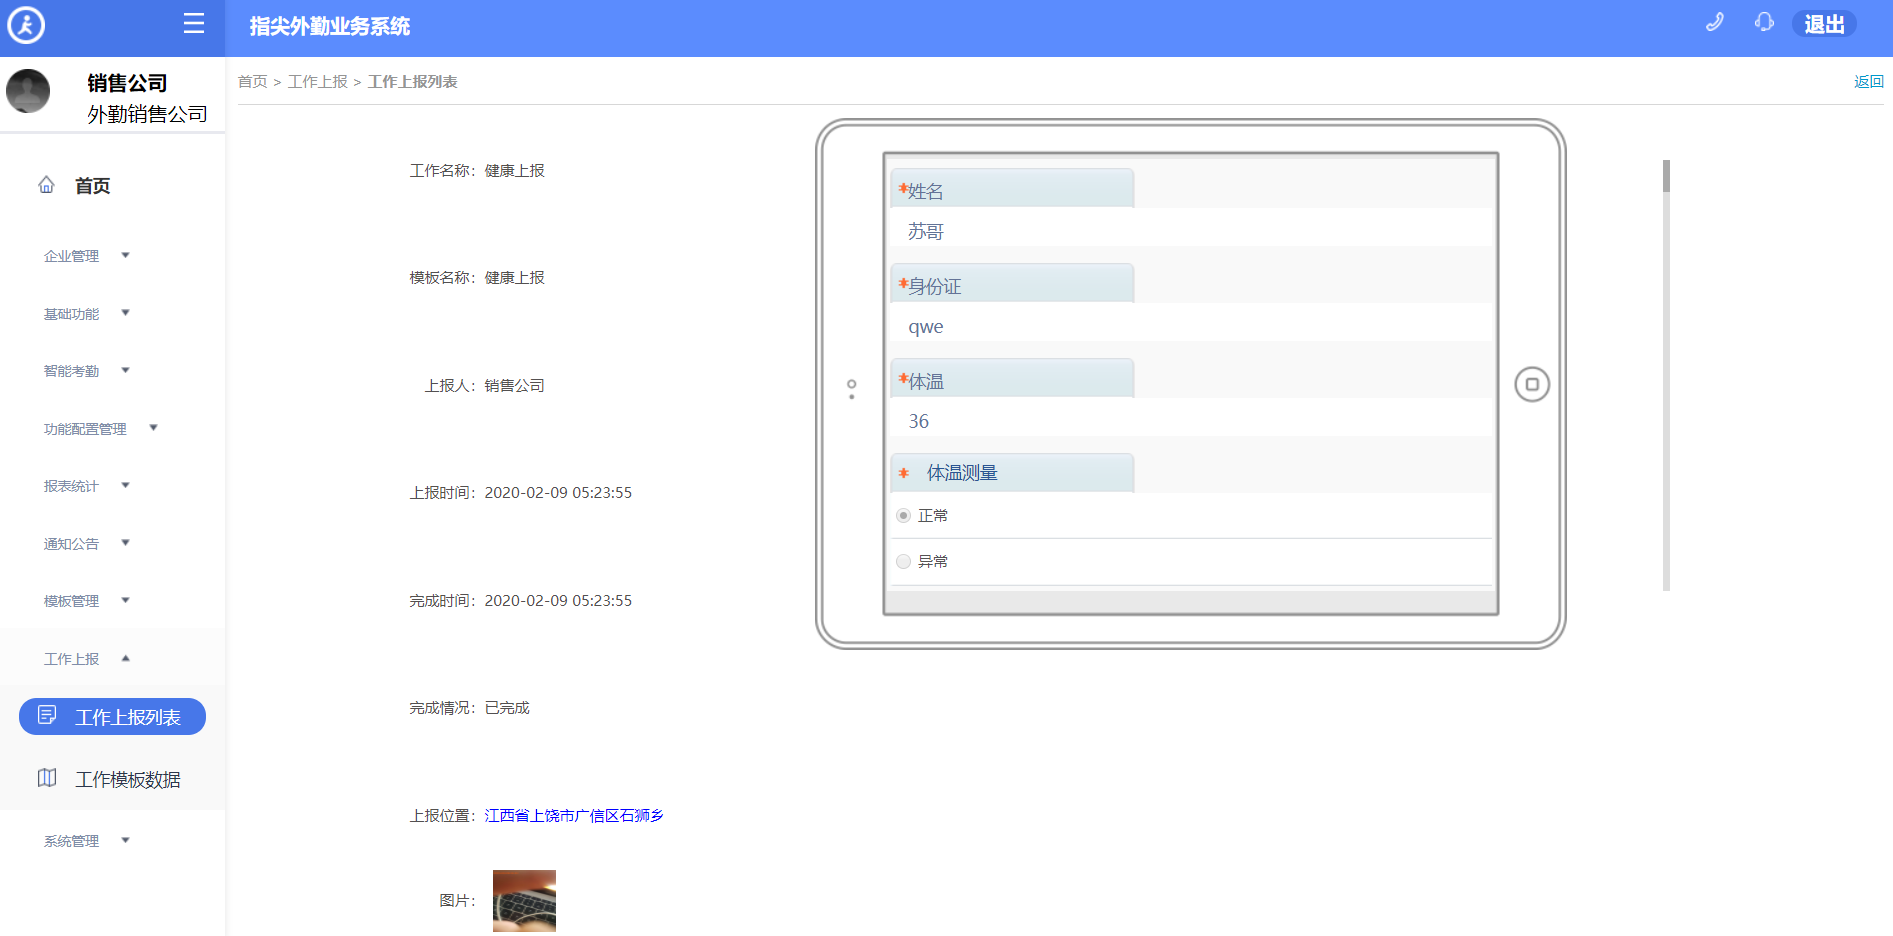Expand the 企业管理 menu
The width and height of the screenshot is (1893, 936).
[x=85, y=256]
